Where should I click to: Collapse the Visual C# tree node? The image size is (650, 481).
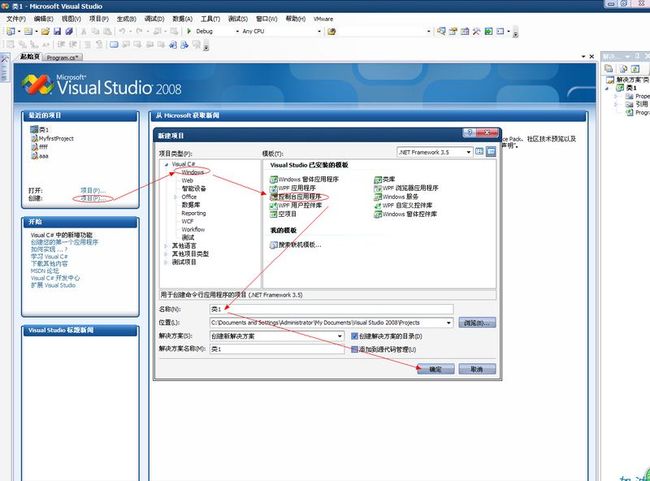(166, 165)
